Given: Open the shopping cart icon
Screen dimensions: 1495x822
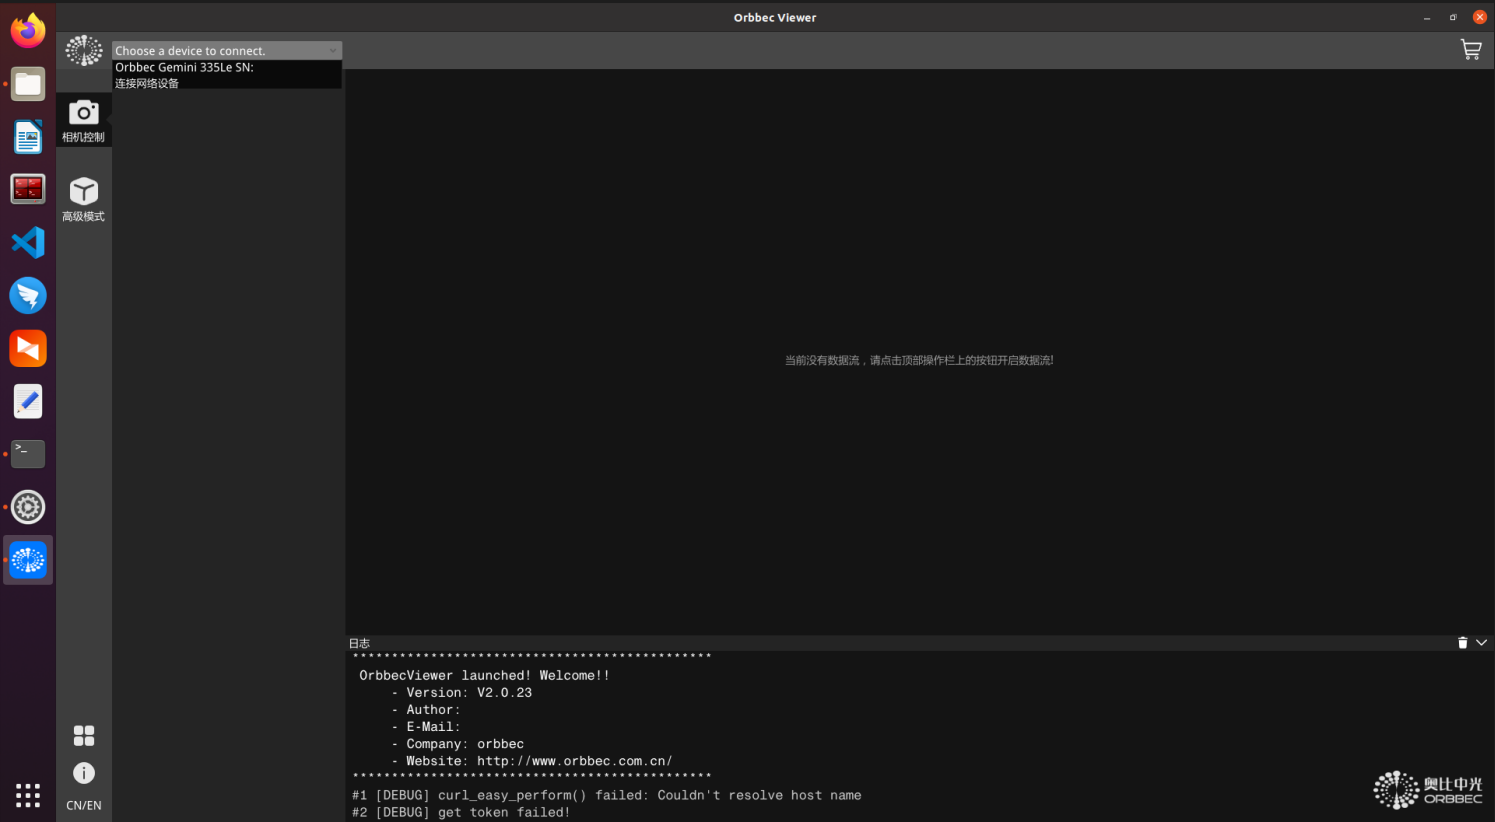Looking at the screenshot, I should tap(1470, 50).
